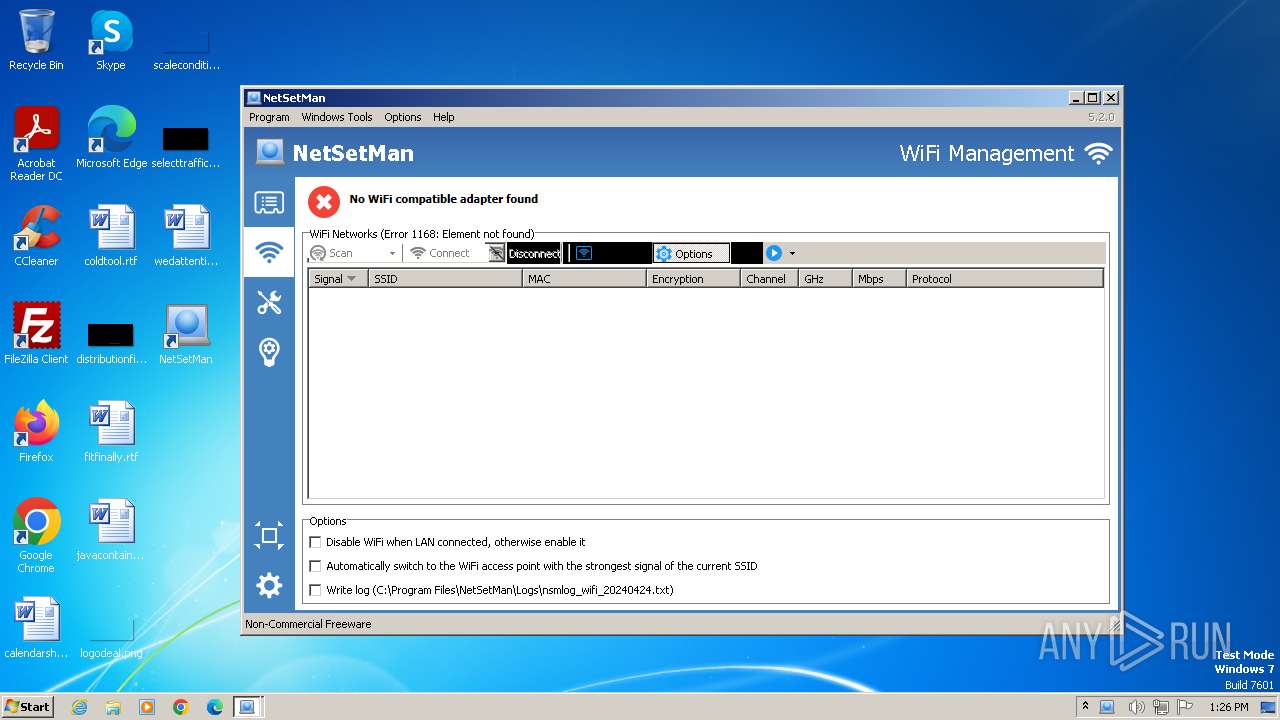
Task: Expand the dropdown arrow beside play button
Action: 792,254
